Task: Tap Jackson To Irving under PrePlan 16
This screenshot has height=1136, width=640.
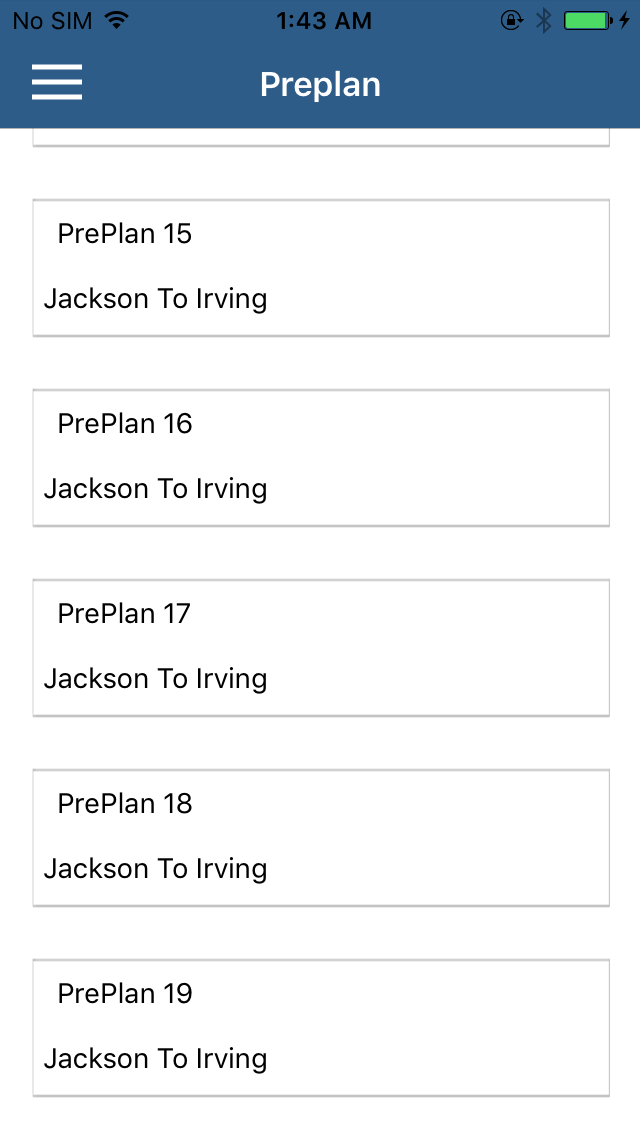Action: pyautogui.click(x=156, y=489)
